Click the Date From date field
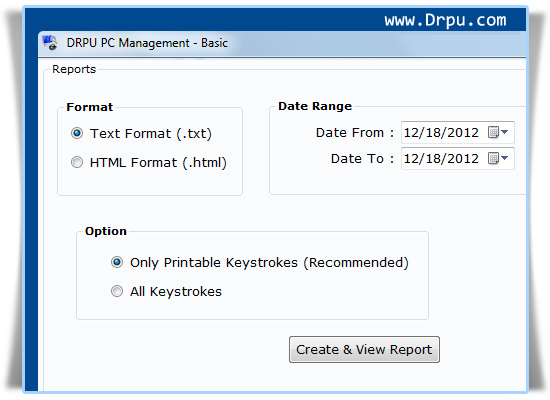550x400 pixels. pyautogui.click(x=458, y=132)
